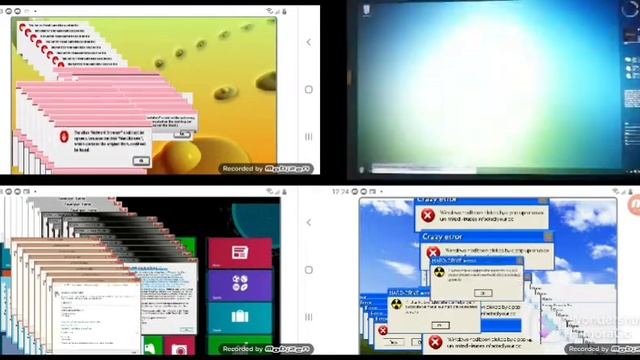Image resolution: width=640 pixels, height=360 pixels.
Task: Click the red error icon in the front pink dialog
Action: tap(64, 136)
